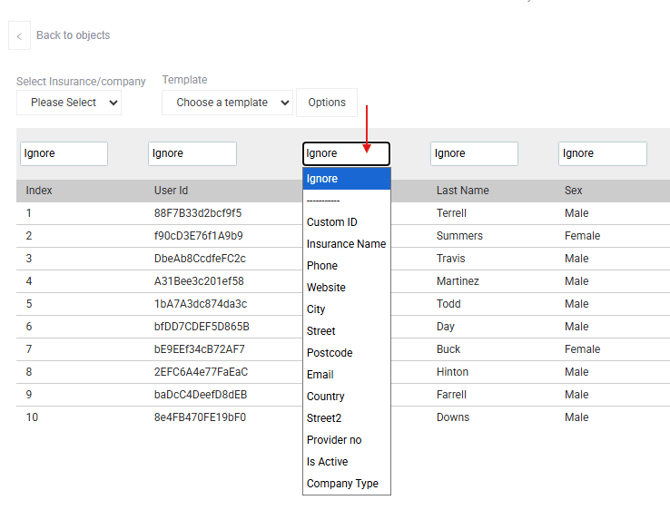
Task: Go back via 'Back to objects' link
Action: pos(73,35)
